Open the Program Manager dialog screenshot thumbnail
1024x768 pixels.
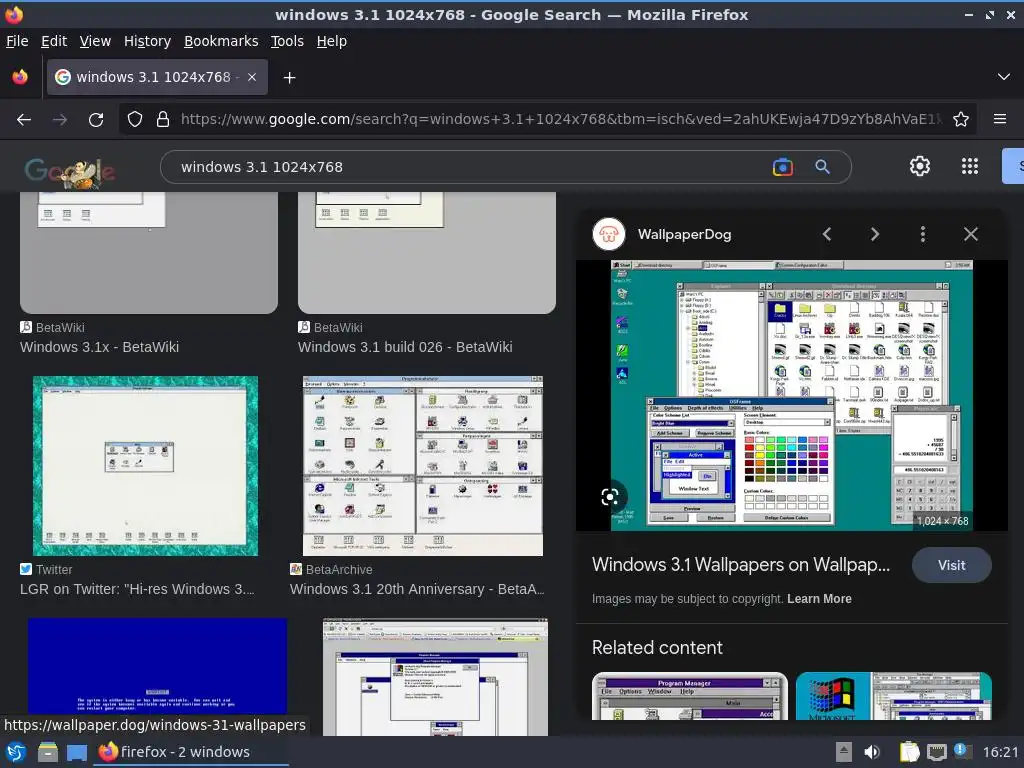(x=435, y=677)
